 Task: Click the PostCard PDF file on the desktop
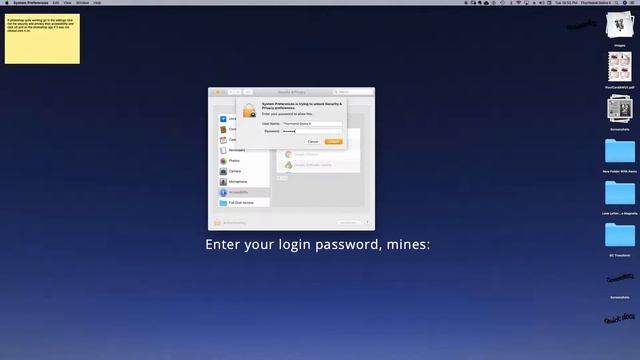(x=620, y=67)
